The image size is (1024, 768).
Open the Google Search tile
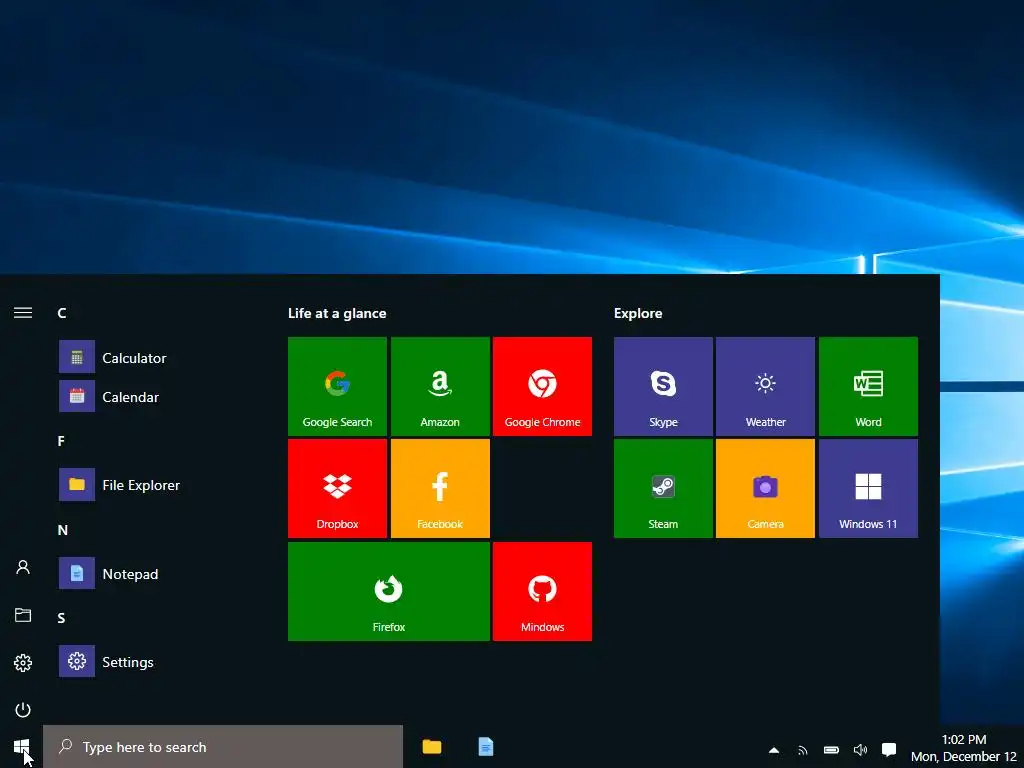pos(337,386)
